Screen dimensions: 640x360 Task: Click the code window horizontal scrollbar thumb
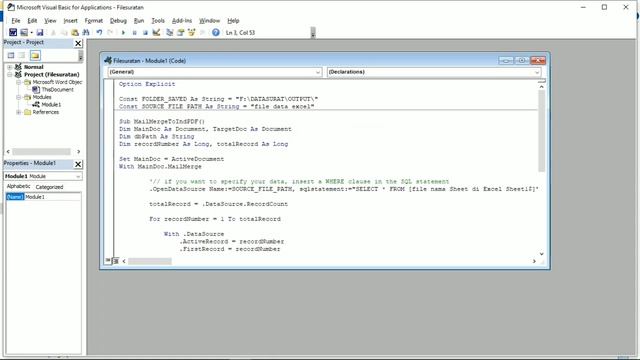[149, 261]
